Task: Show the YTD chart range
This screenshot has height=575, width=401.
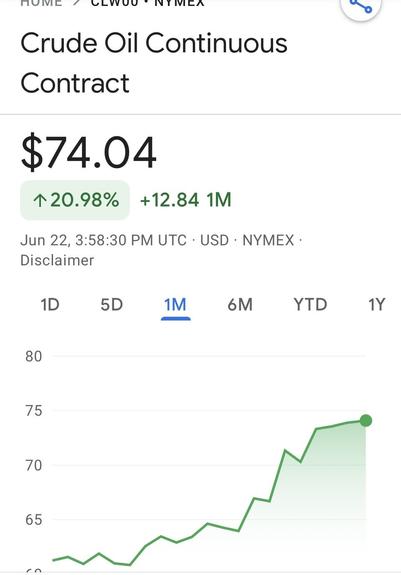Action: tap(310, 305)
